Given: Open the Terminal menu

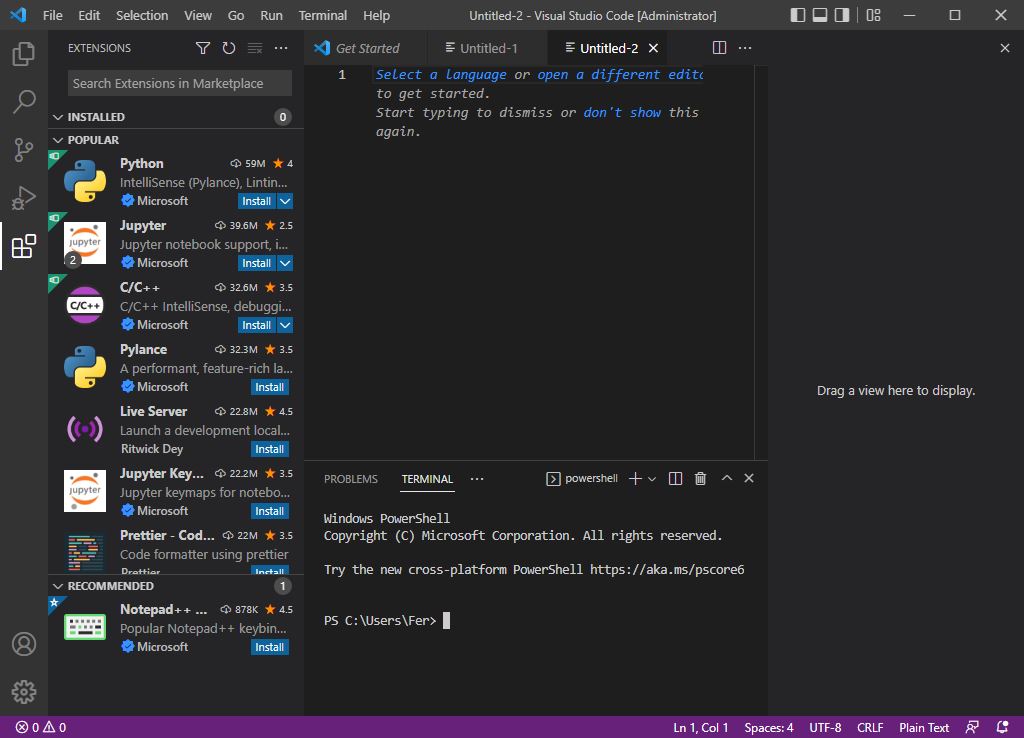Looking at the screenshot, I should [x=323, y=15].
